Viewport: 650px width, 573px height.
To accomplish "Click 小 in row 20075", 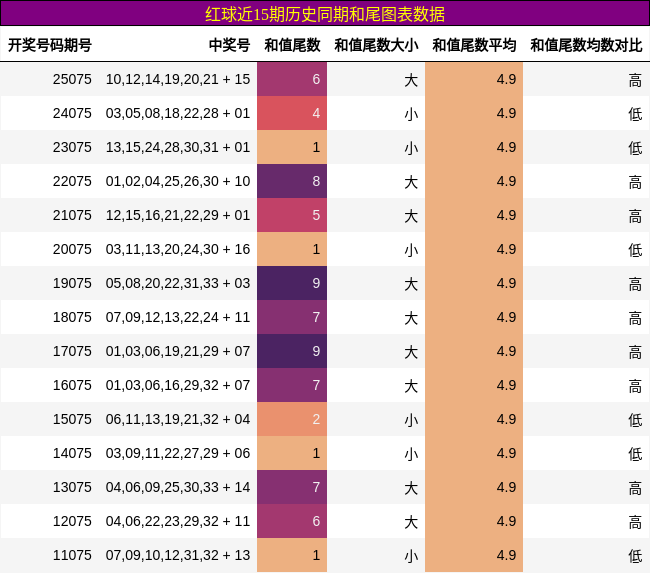I will (411, 250).
